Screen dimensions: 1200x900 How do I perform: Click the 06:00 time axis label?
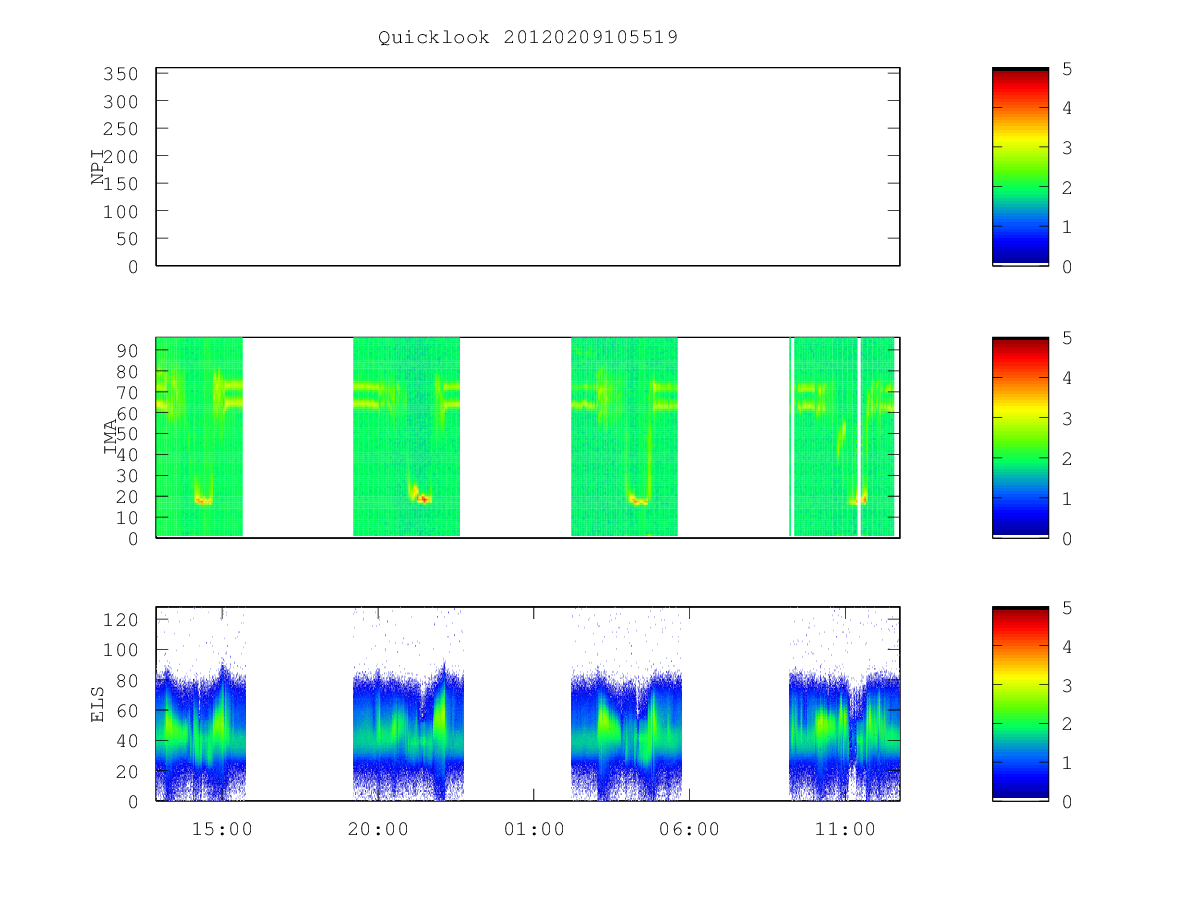(x=689, y=829)
